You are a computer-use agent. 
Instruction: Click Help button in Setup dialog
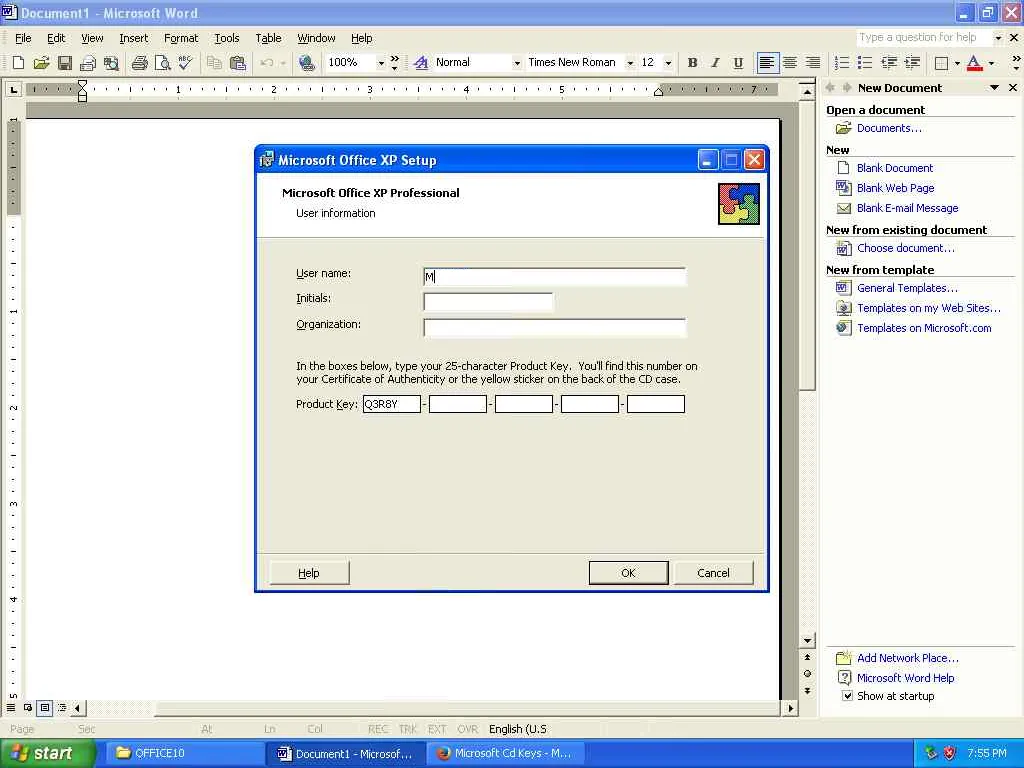pyautogui.click(x=309, y=573)
